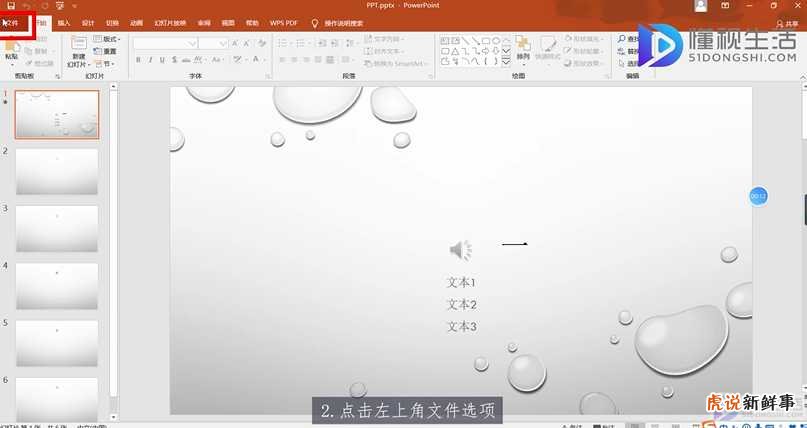Click the Character Spacing icon
This screenshot has width=807, height=428.
[x=200, y=60]
